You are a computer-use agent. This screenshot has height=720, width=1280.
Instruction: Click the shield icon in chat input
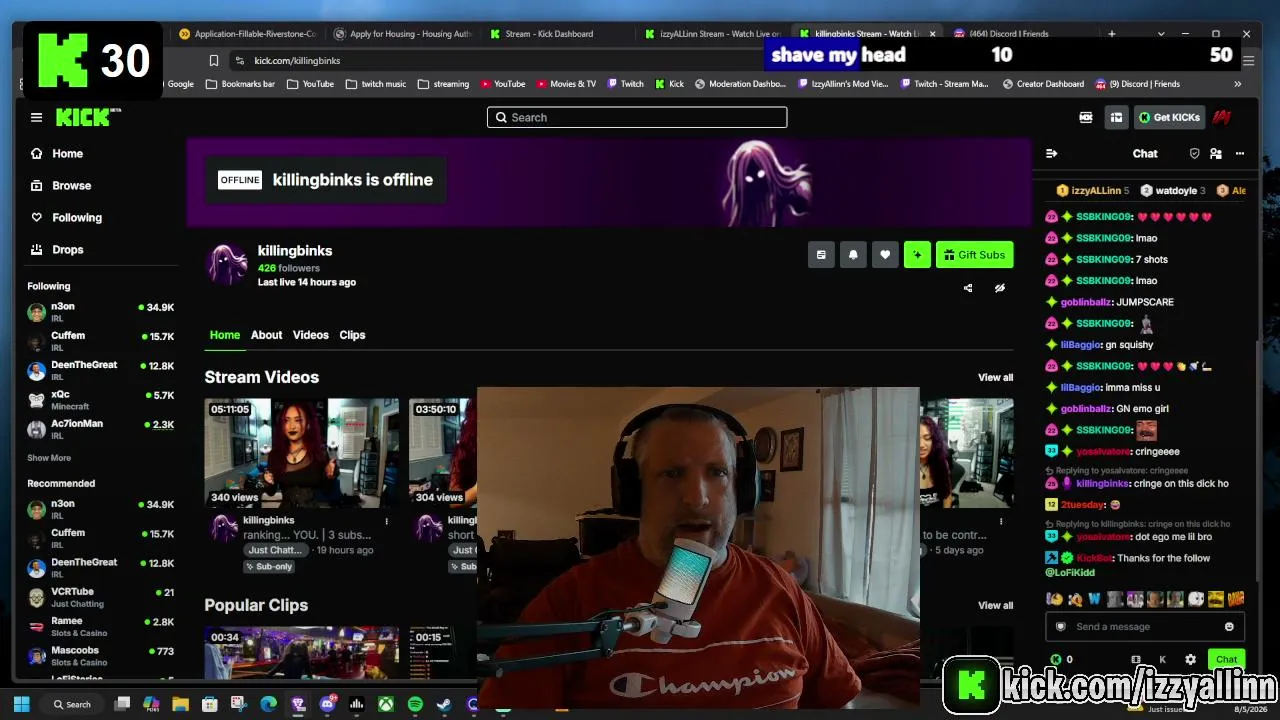coord(1061,627)
